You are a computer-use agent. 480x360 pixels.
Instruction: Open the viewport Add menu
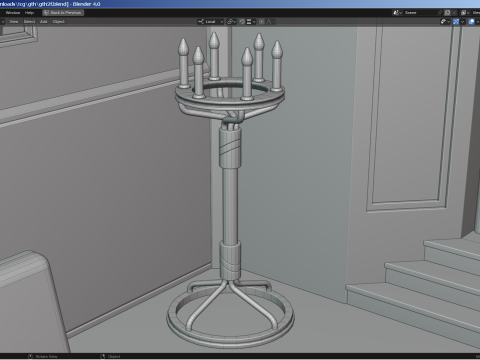44,22
